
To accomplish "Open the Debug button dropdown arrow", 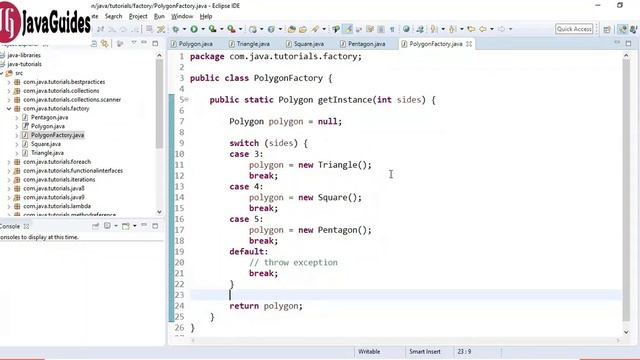I will tap(184, 29).
